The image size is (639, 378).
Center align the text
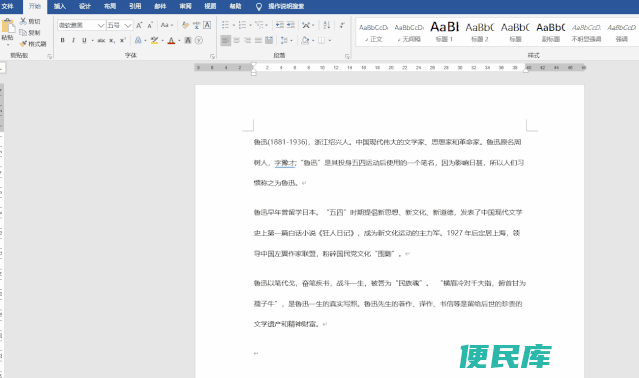point(236,40)
